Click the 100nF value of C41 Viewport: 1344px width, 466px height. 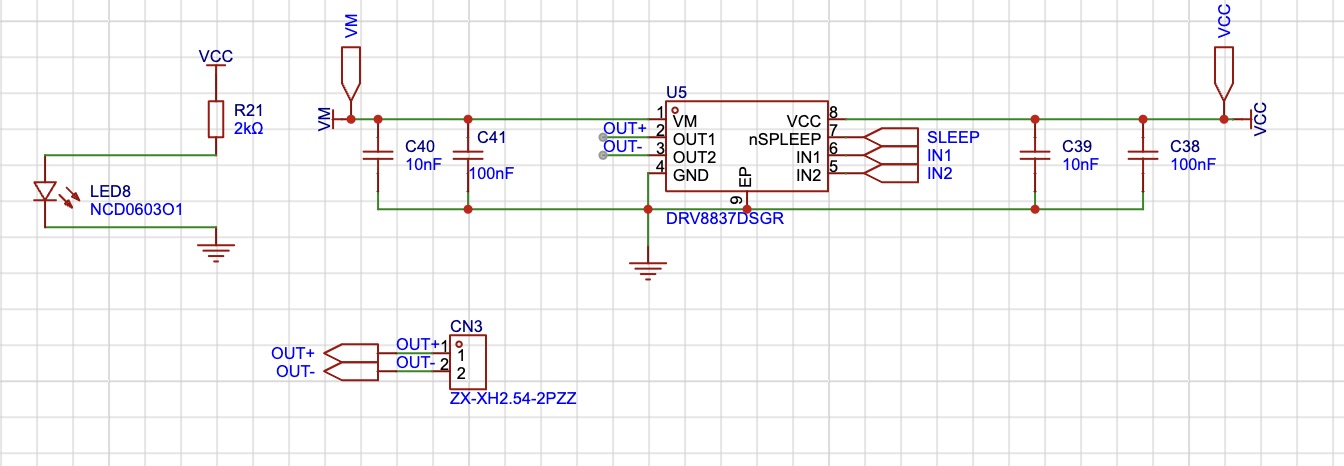click(x=491, y=173)
